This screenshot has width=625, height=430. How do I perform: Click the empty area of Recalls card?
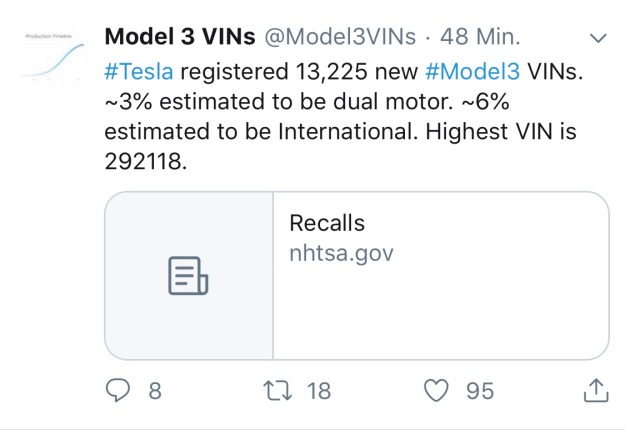[x=440, y=315]
